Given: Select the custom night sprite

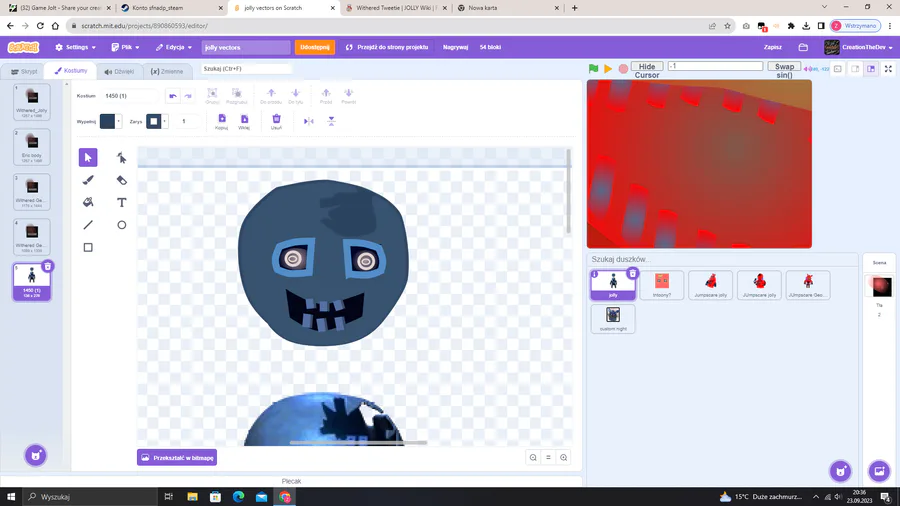Looking at the screenshot, I should [613, 318].
